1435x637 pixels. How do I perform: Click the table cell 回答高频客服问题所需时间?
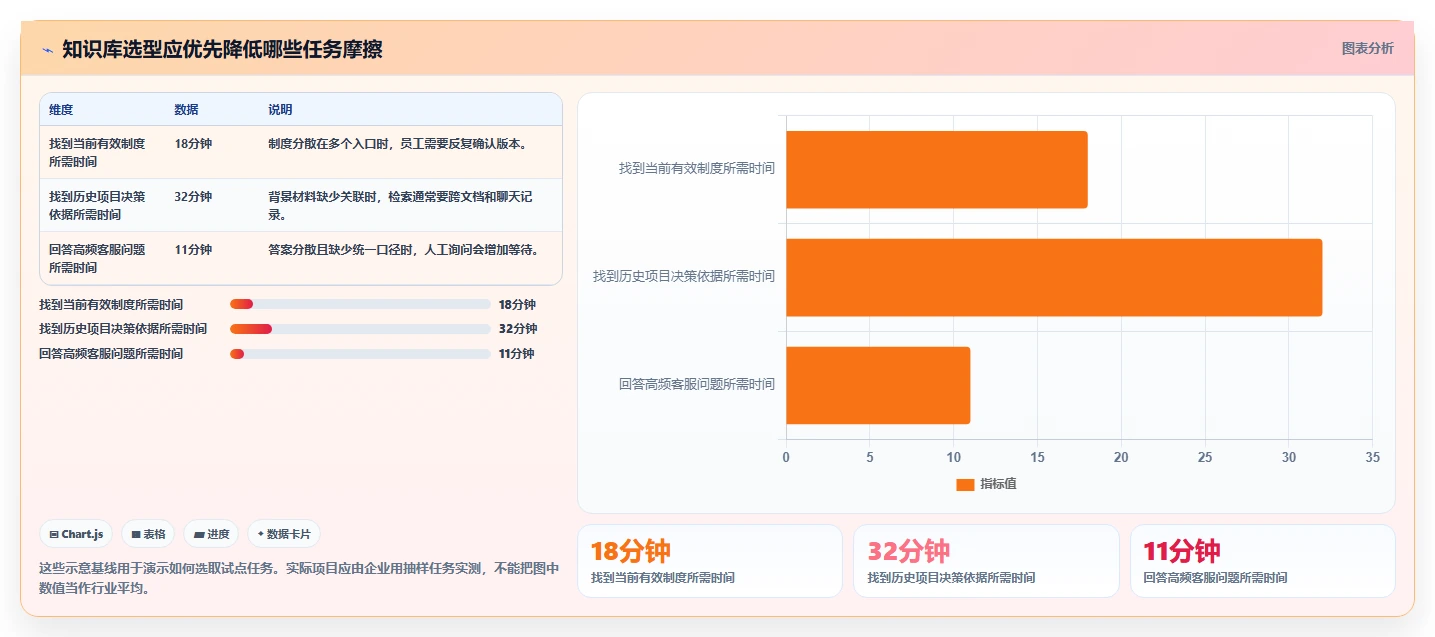pos(97,258)
